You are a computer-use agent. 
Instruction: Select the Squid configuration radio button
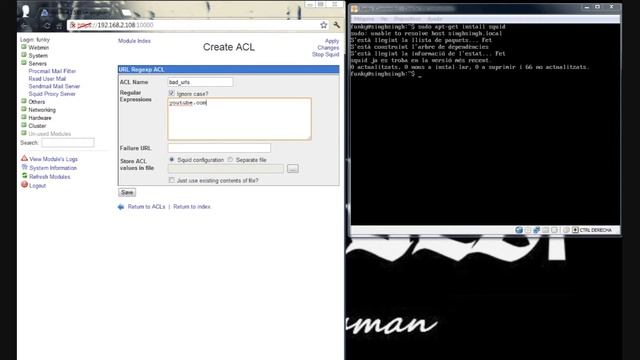[x=171, y=160]
